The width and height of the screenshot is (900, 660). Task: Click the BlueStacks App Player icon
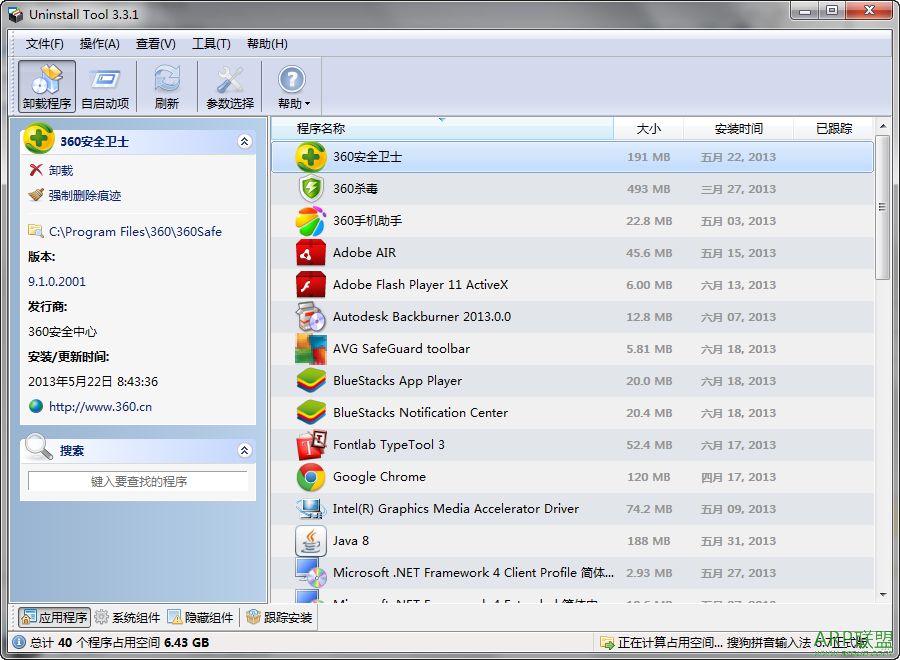pyautogui.click(x=311, y=381)
